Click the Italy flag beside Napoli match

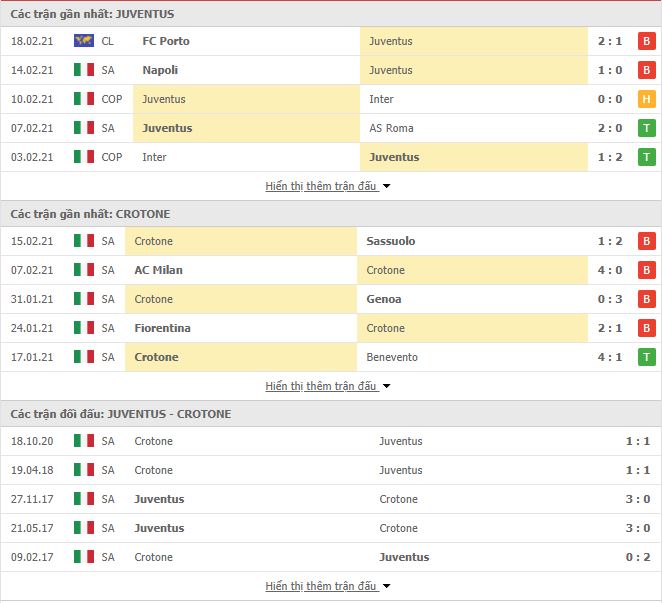point(84,70)
